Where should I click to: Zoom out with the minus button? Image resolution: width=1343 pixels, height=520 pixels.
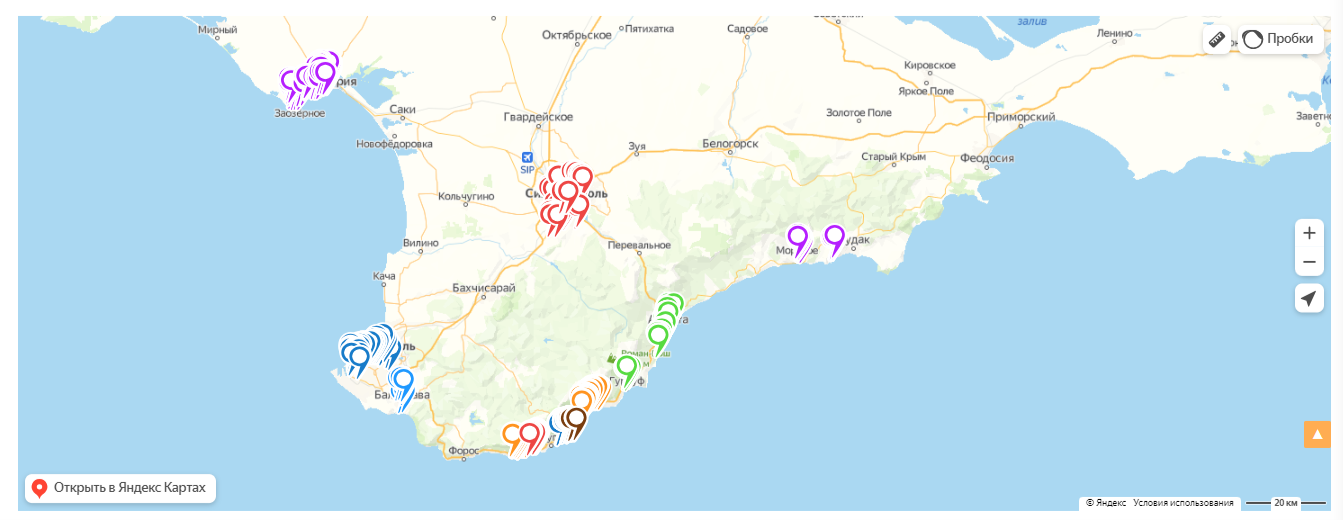point(1309,263)
